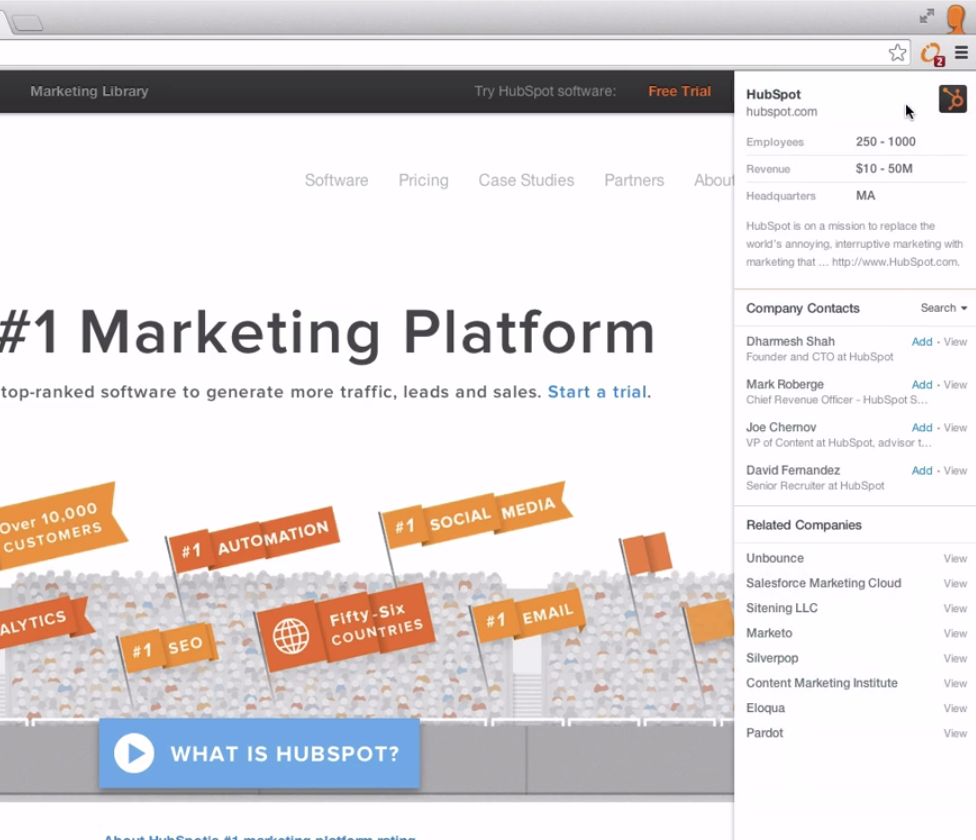
Task: Add Mark Roberge as a contact
Action: tap(922, 385)
